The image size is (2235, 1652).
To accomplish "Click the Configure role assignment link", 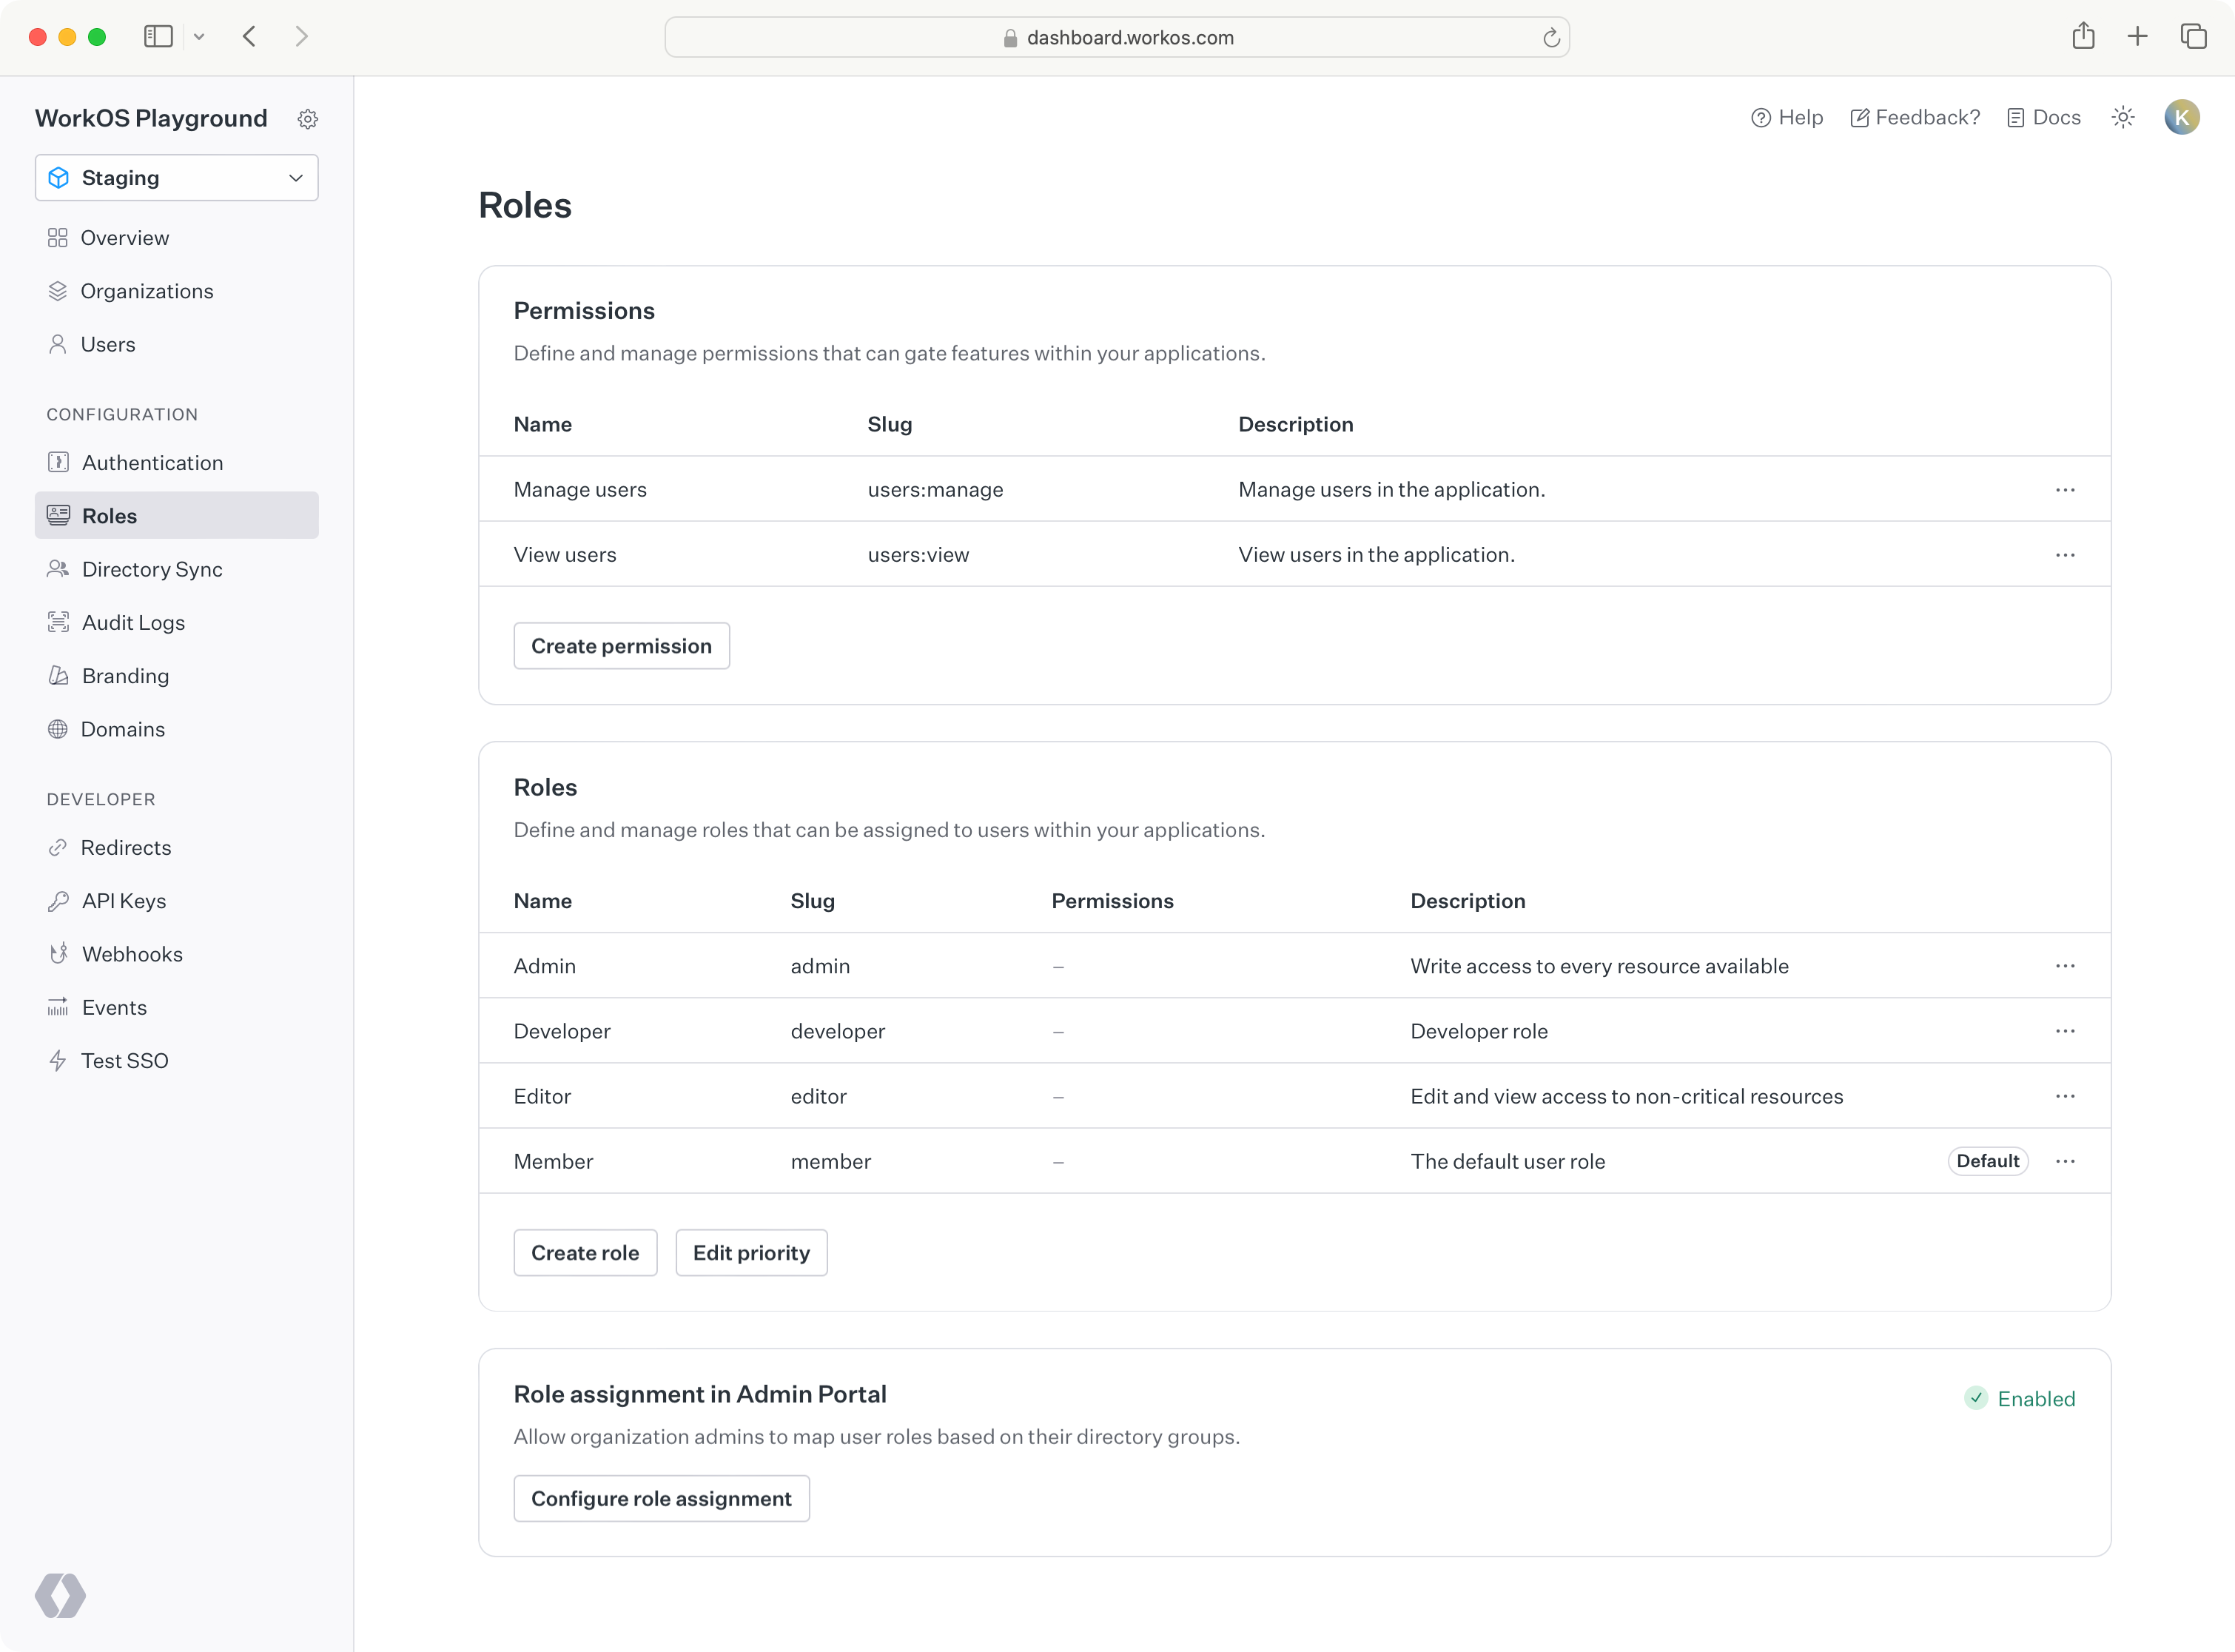I will click(661, 1497).
